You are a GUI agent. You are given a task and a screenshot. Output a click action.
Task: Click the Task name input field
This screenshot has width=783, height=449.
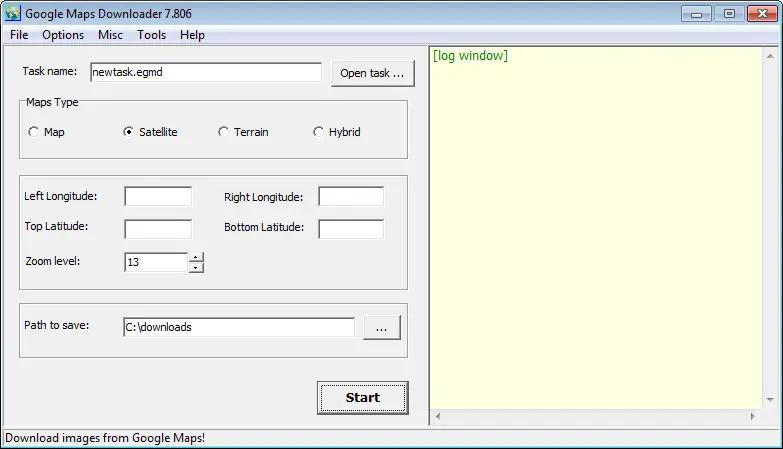point(206,72)
